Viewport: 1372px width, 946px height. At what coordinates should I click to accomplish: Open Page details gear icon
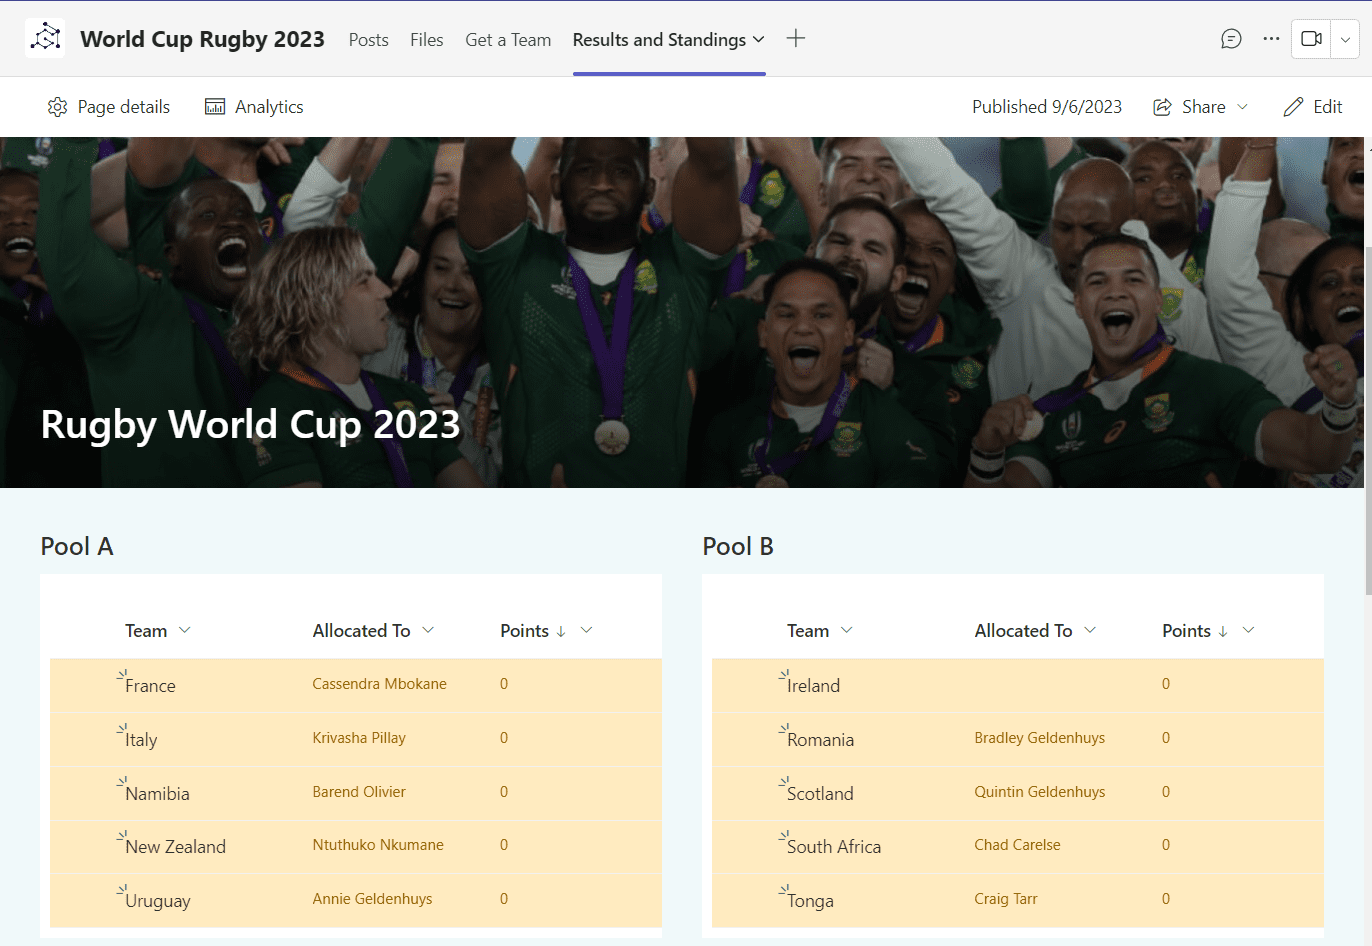pos(57,107)
